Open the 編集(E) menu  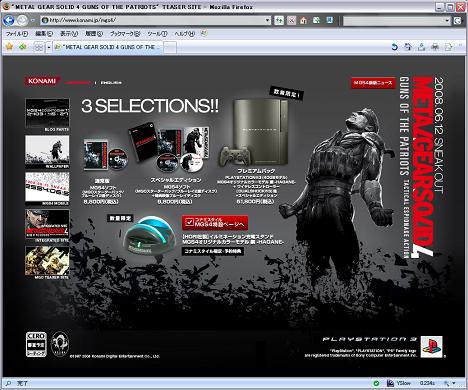pyautogui.click(x=44, y=34)
